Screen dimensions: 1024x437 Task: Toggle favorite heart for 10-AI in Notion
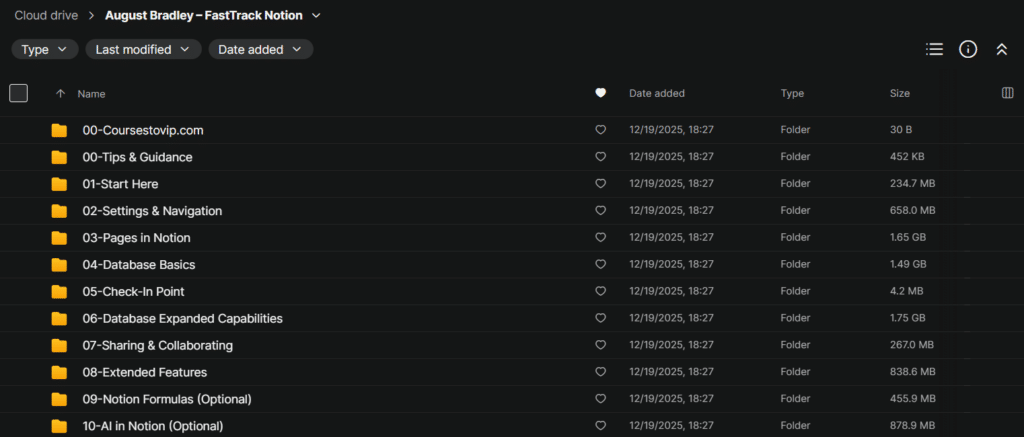click(x=600, y=426)
